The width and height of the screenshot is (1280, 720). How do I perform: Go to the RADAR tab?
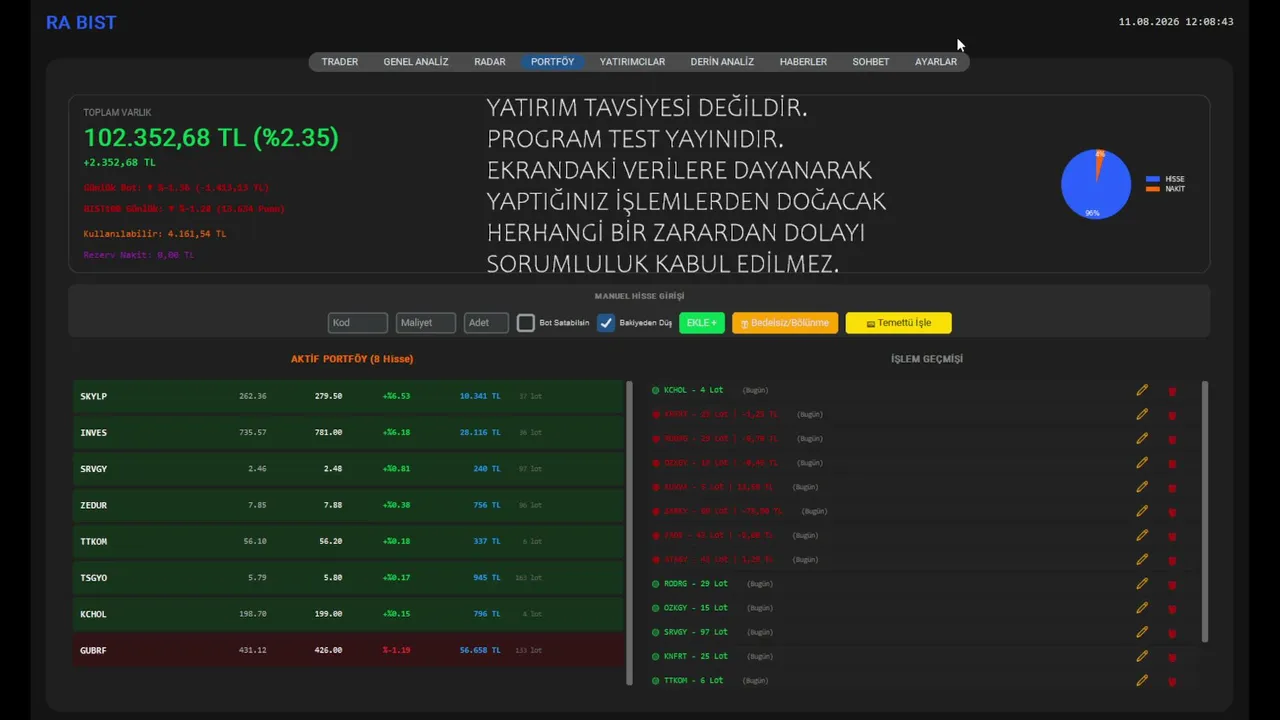490,62
